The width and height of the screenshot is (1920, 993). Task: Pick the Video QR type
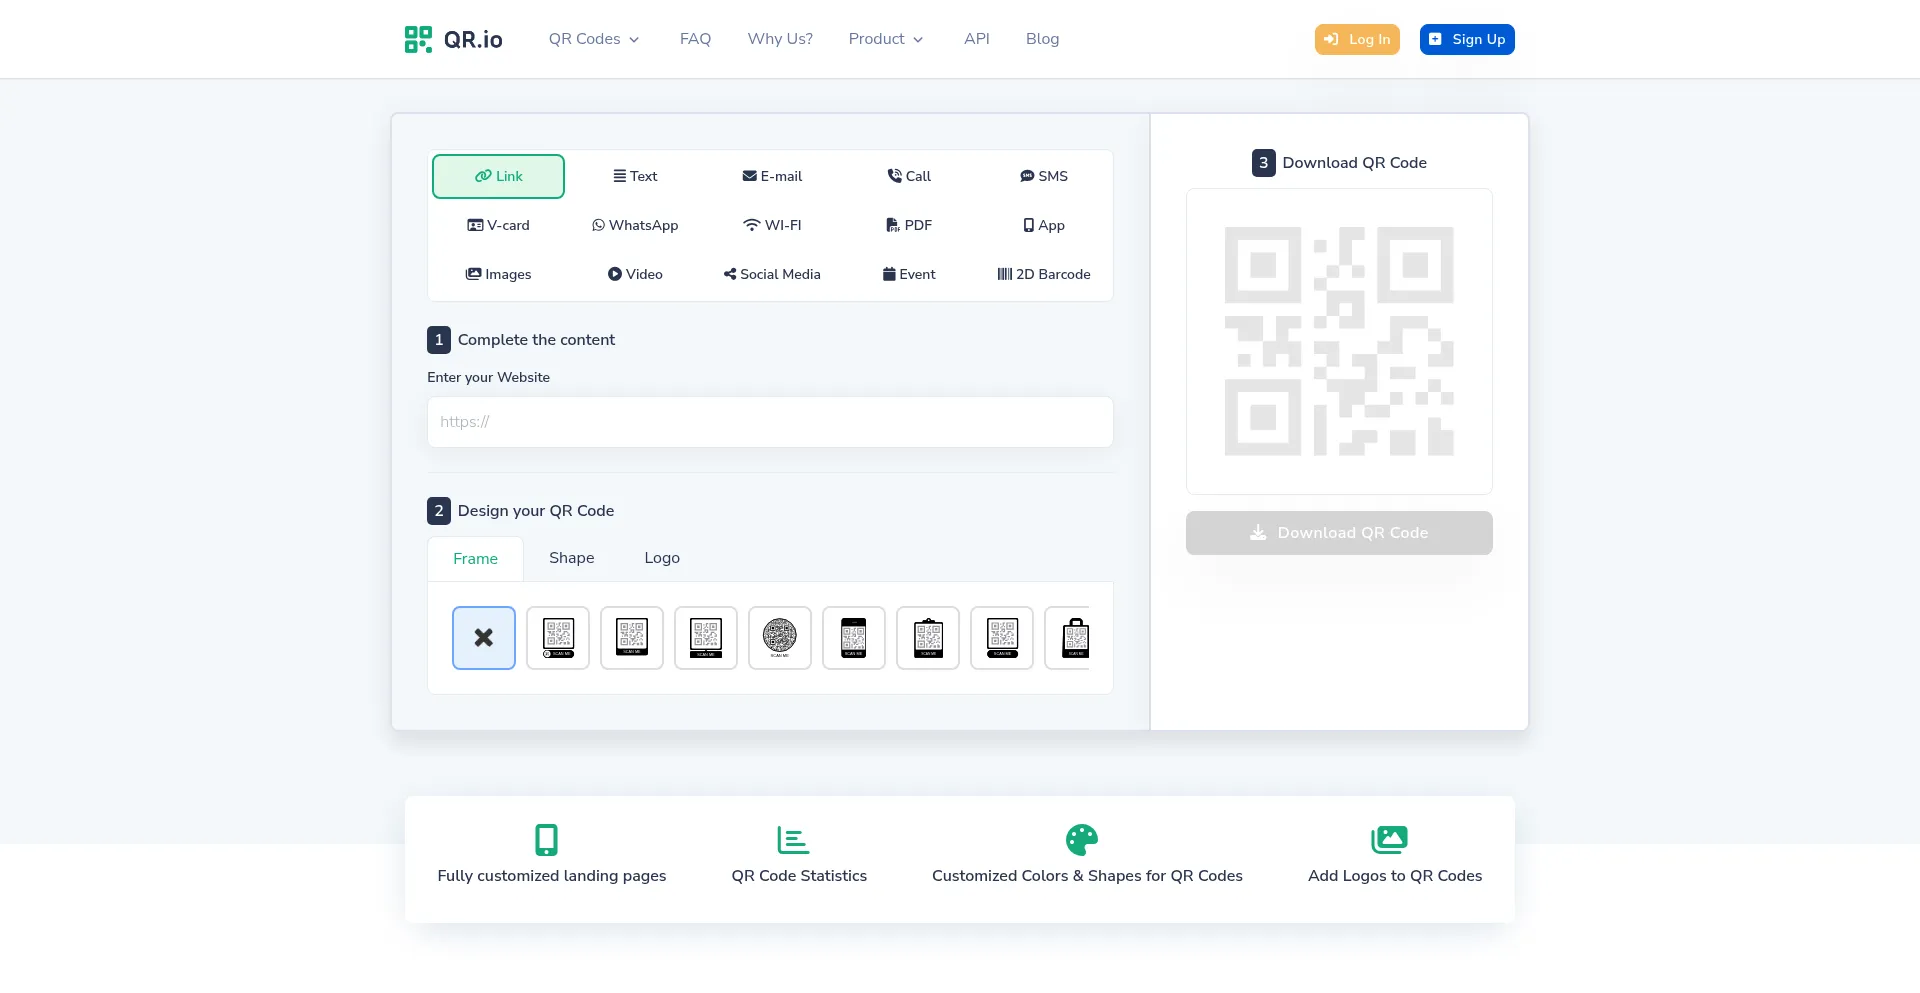point(635,274)
